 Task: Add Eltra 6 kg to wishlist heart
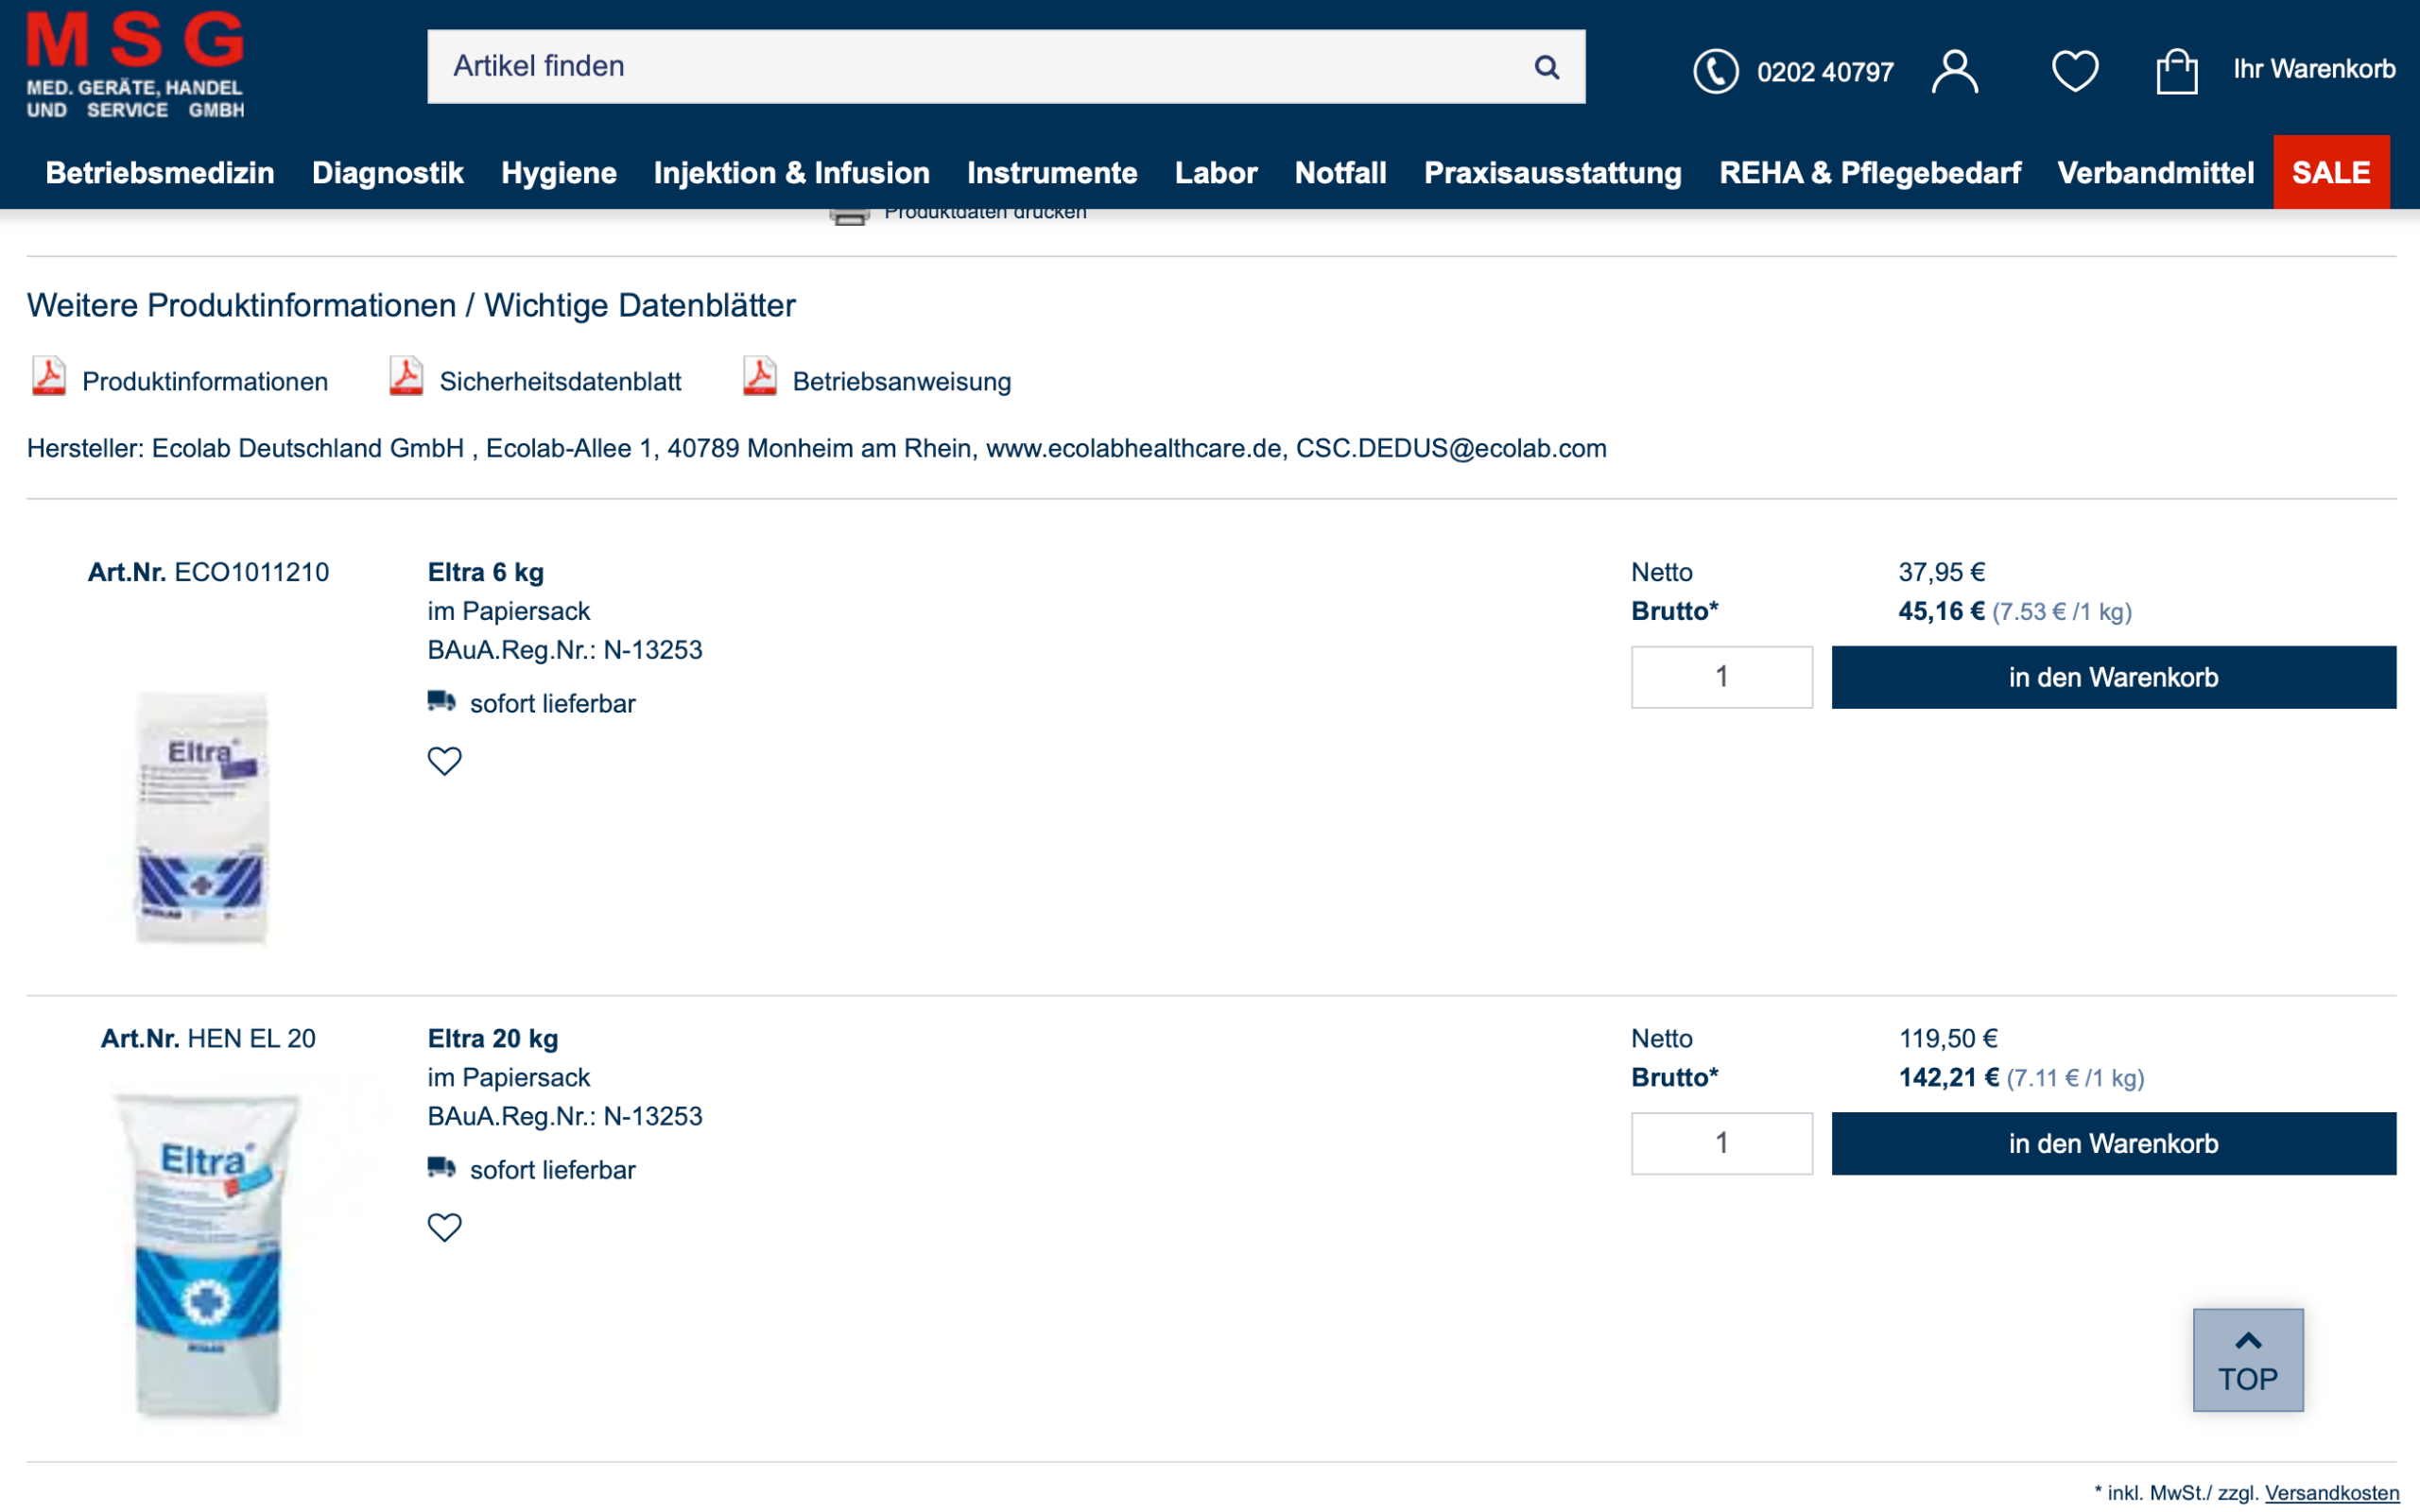pos(445,761)
